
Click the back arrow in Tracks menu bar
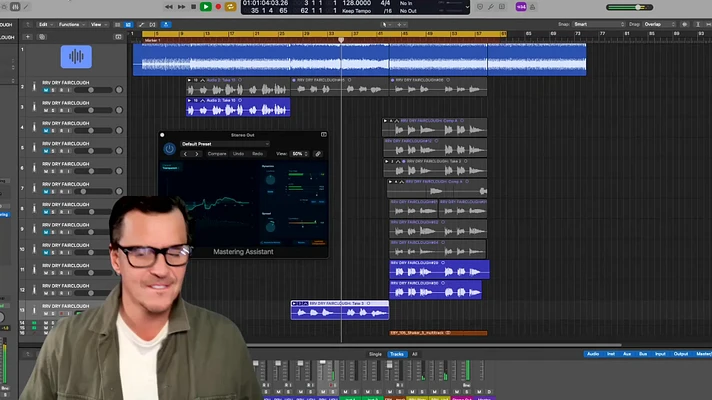[28, 25]
